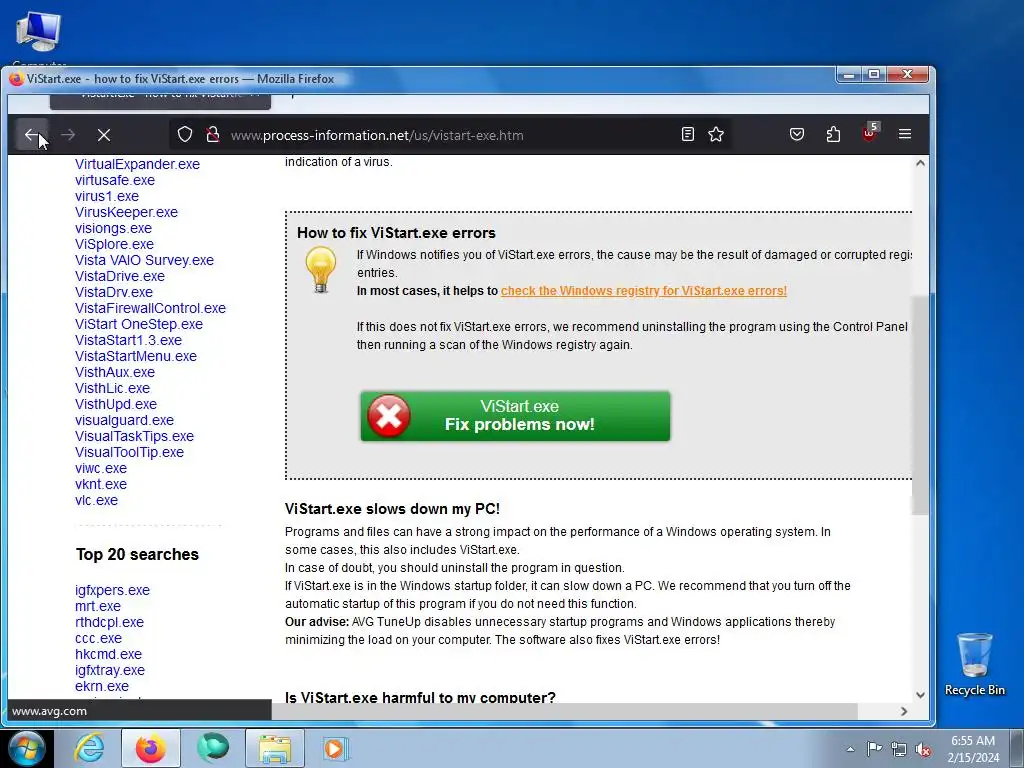Open Firefox hamburger application menu
The height and width of the screenshot is (768, 1024).
tap(904, 135)
